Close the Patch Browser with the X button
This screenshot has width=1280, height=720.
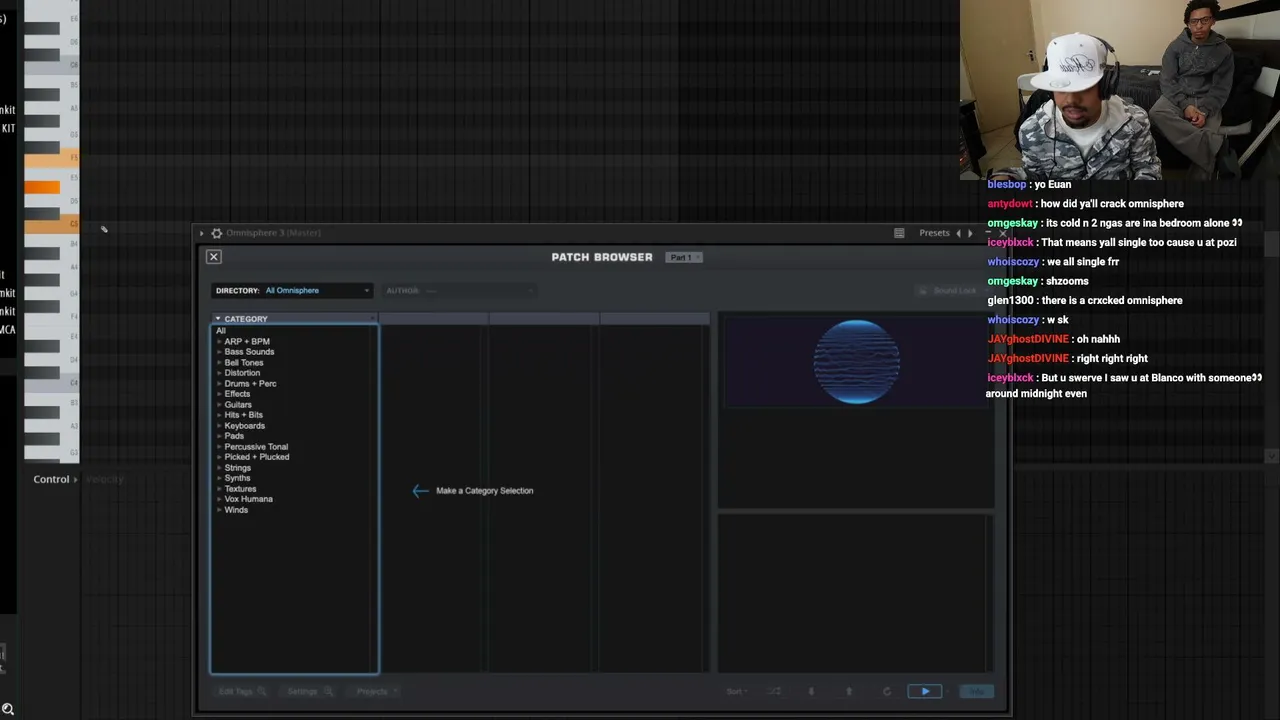pos(213,257)
